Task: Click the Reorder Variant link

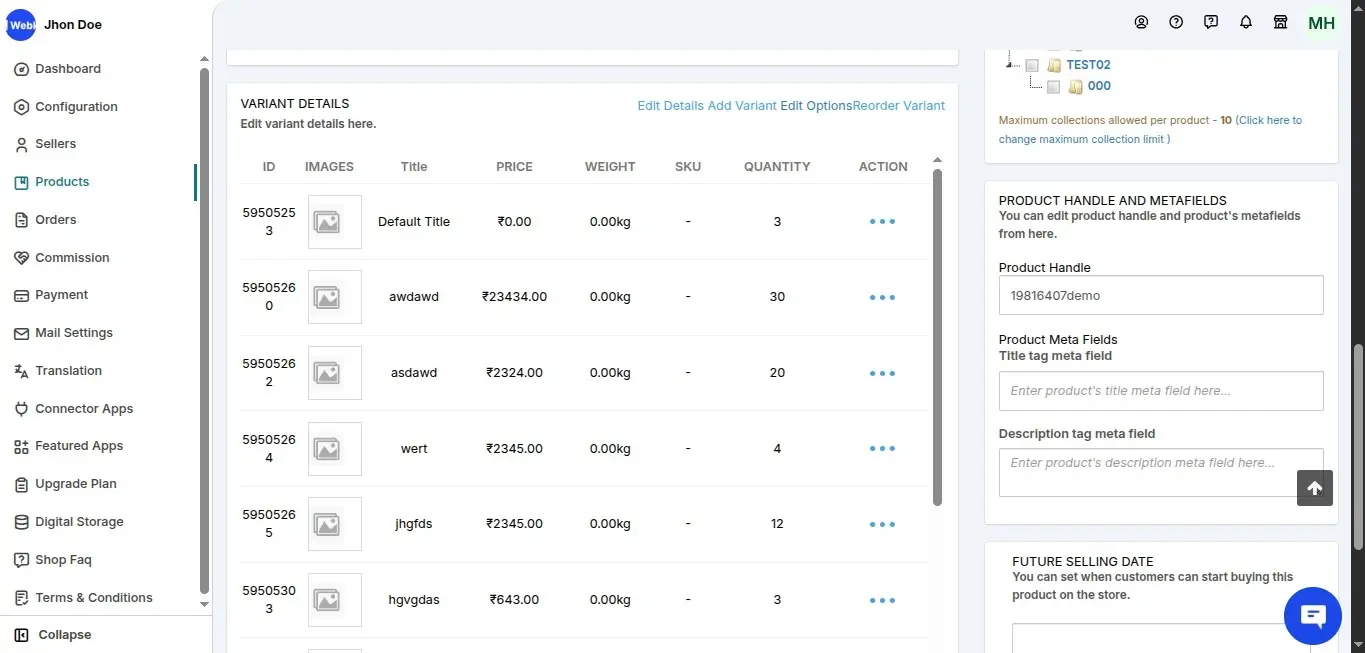Action: pyautogui.click(x=899, y=106)
